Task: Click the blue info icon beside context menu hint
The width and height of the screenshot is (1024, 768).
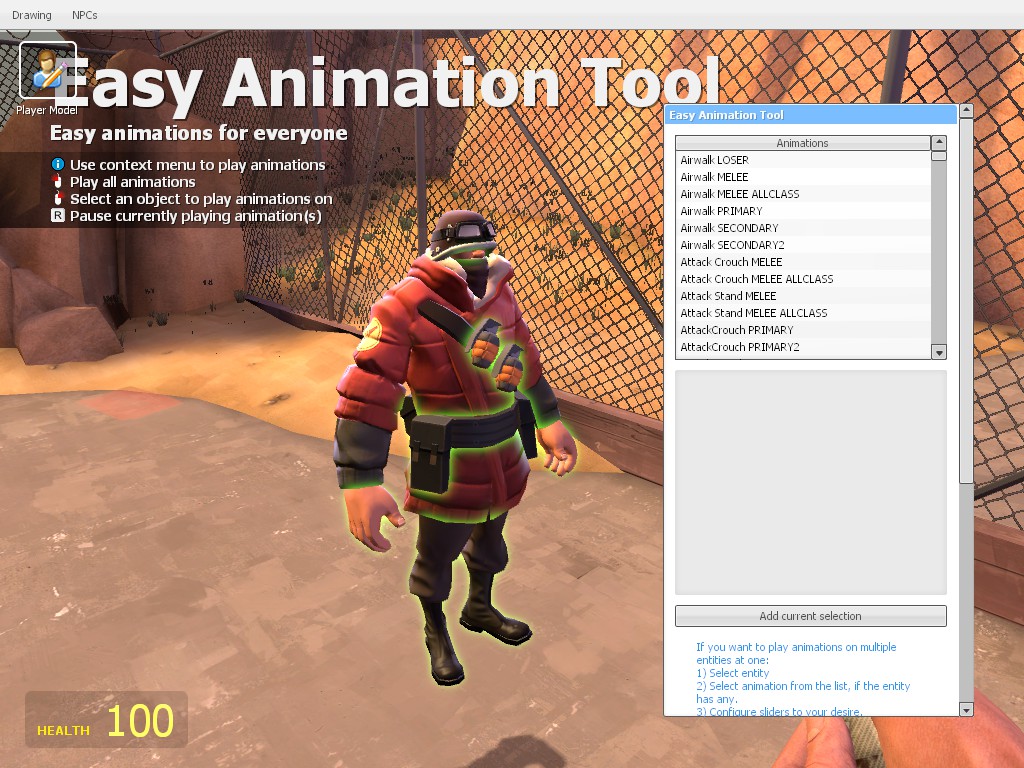Action: [x=57, y=164]
